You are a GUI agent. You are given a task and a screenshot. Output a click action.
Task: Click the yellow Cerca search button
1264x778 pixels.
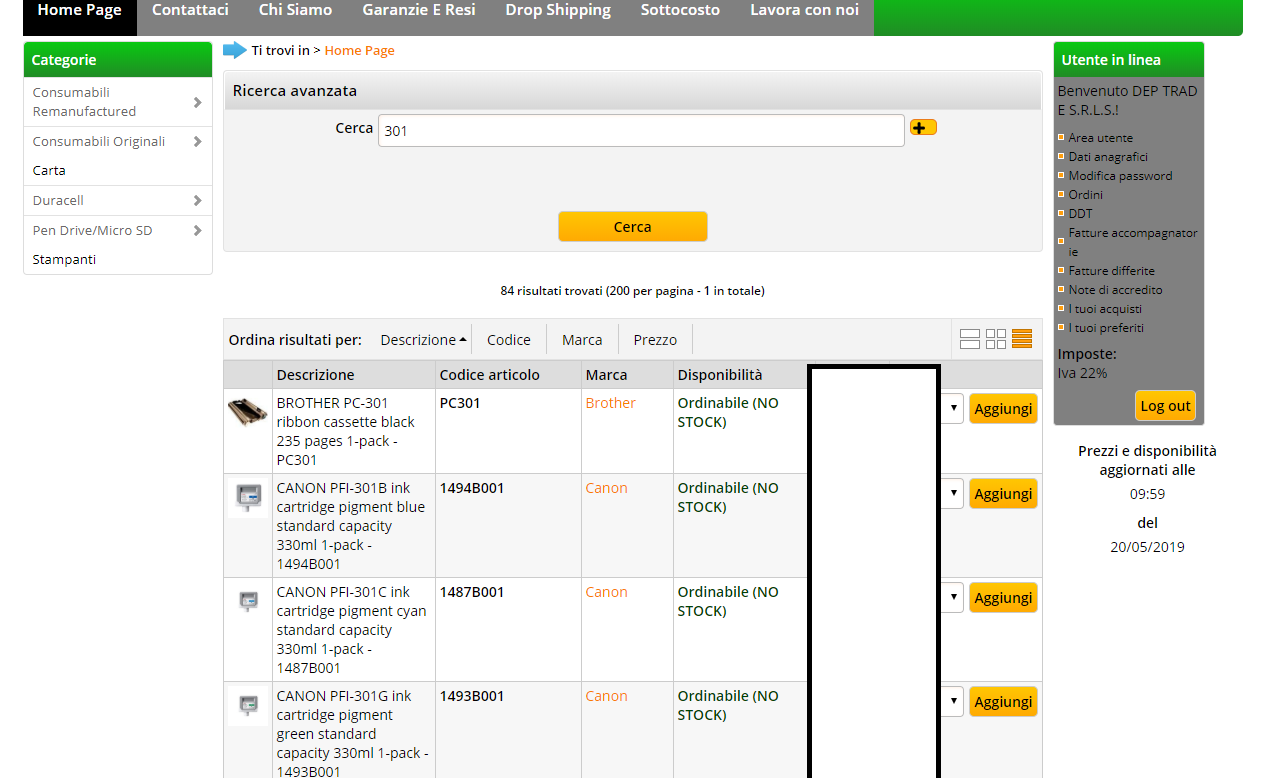[x=632, y=227]
